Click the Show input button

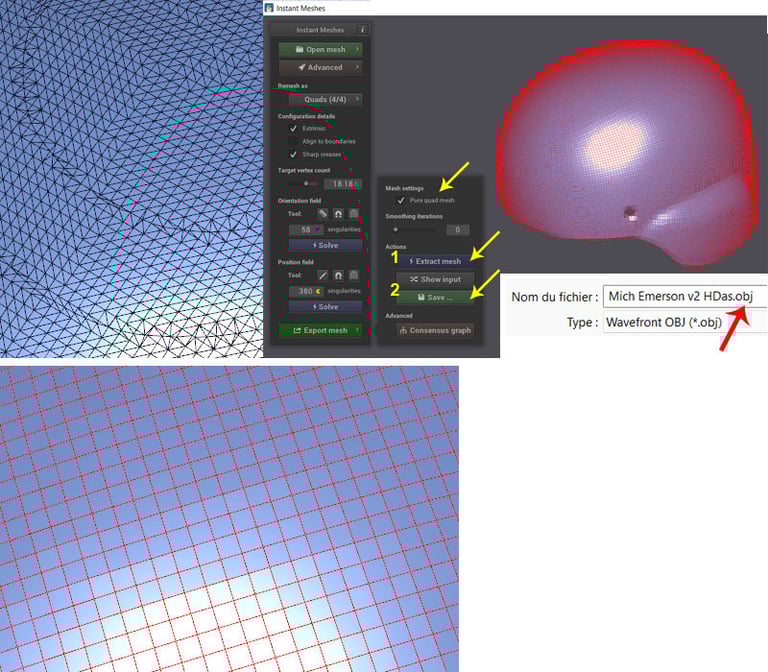click(x=435, y=279)
